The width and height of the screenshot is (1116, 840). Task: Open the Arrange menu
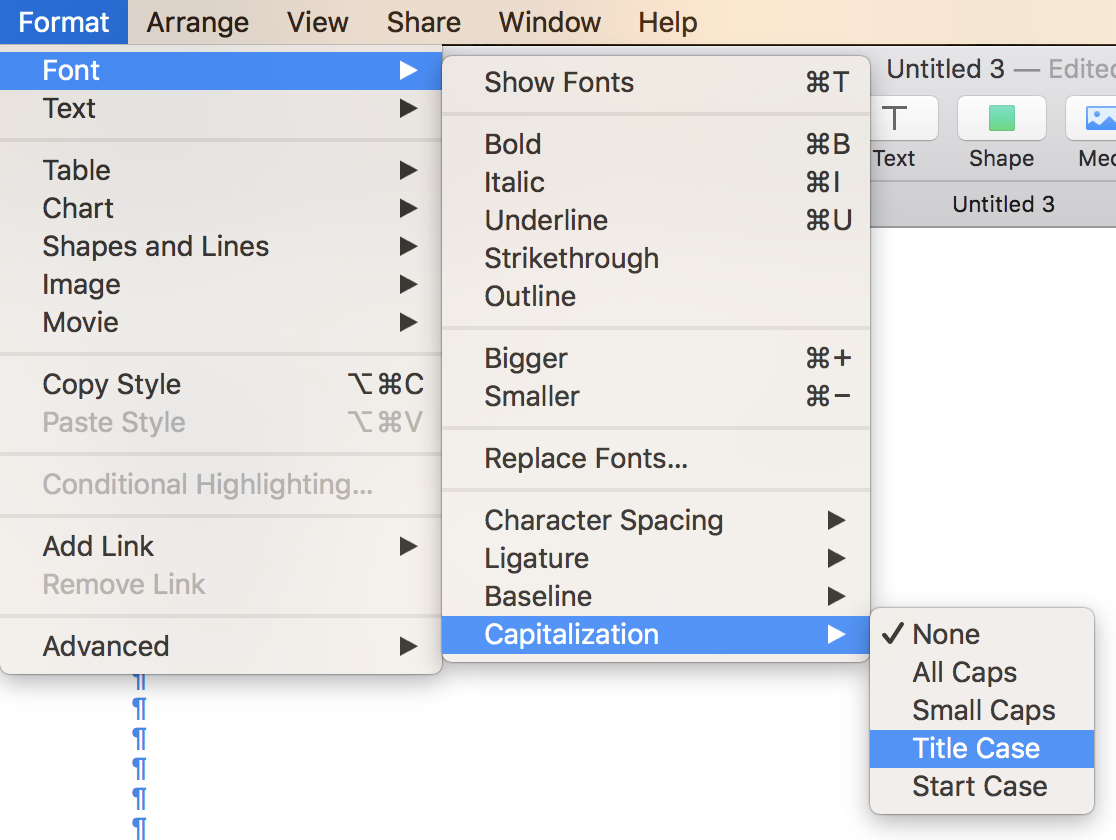coord(197,22)
